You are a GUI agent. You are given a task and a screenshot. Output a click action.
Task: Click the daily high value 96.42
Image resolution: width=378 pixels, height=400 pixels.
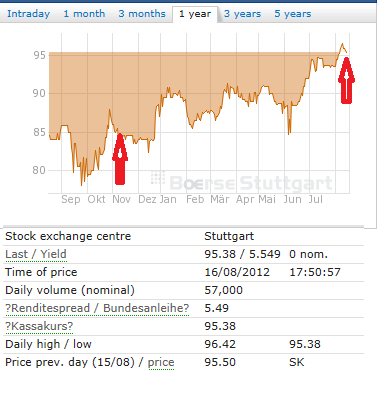coord(220,344)
